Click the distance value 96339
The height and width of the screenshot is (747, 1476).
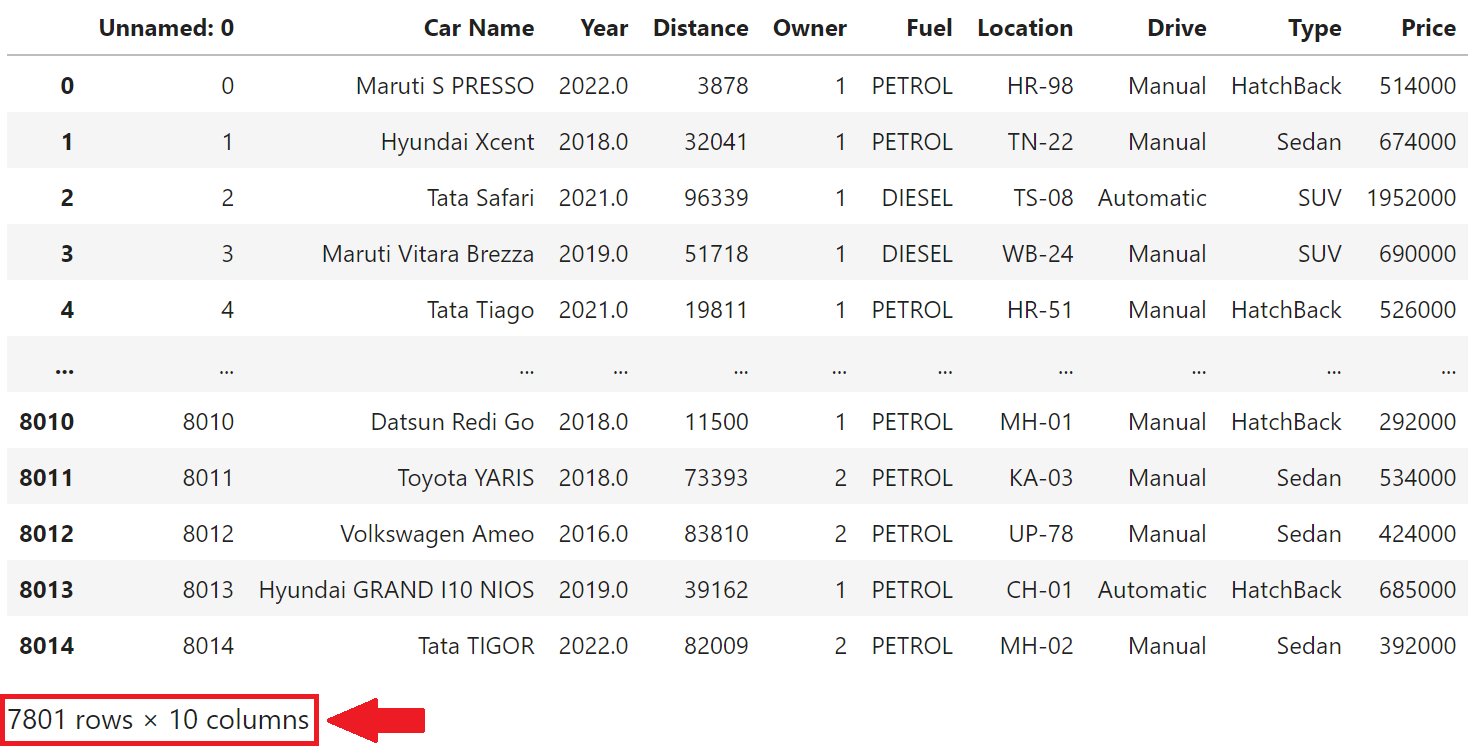(716, 198)
